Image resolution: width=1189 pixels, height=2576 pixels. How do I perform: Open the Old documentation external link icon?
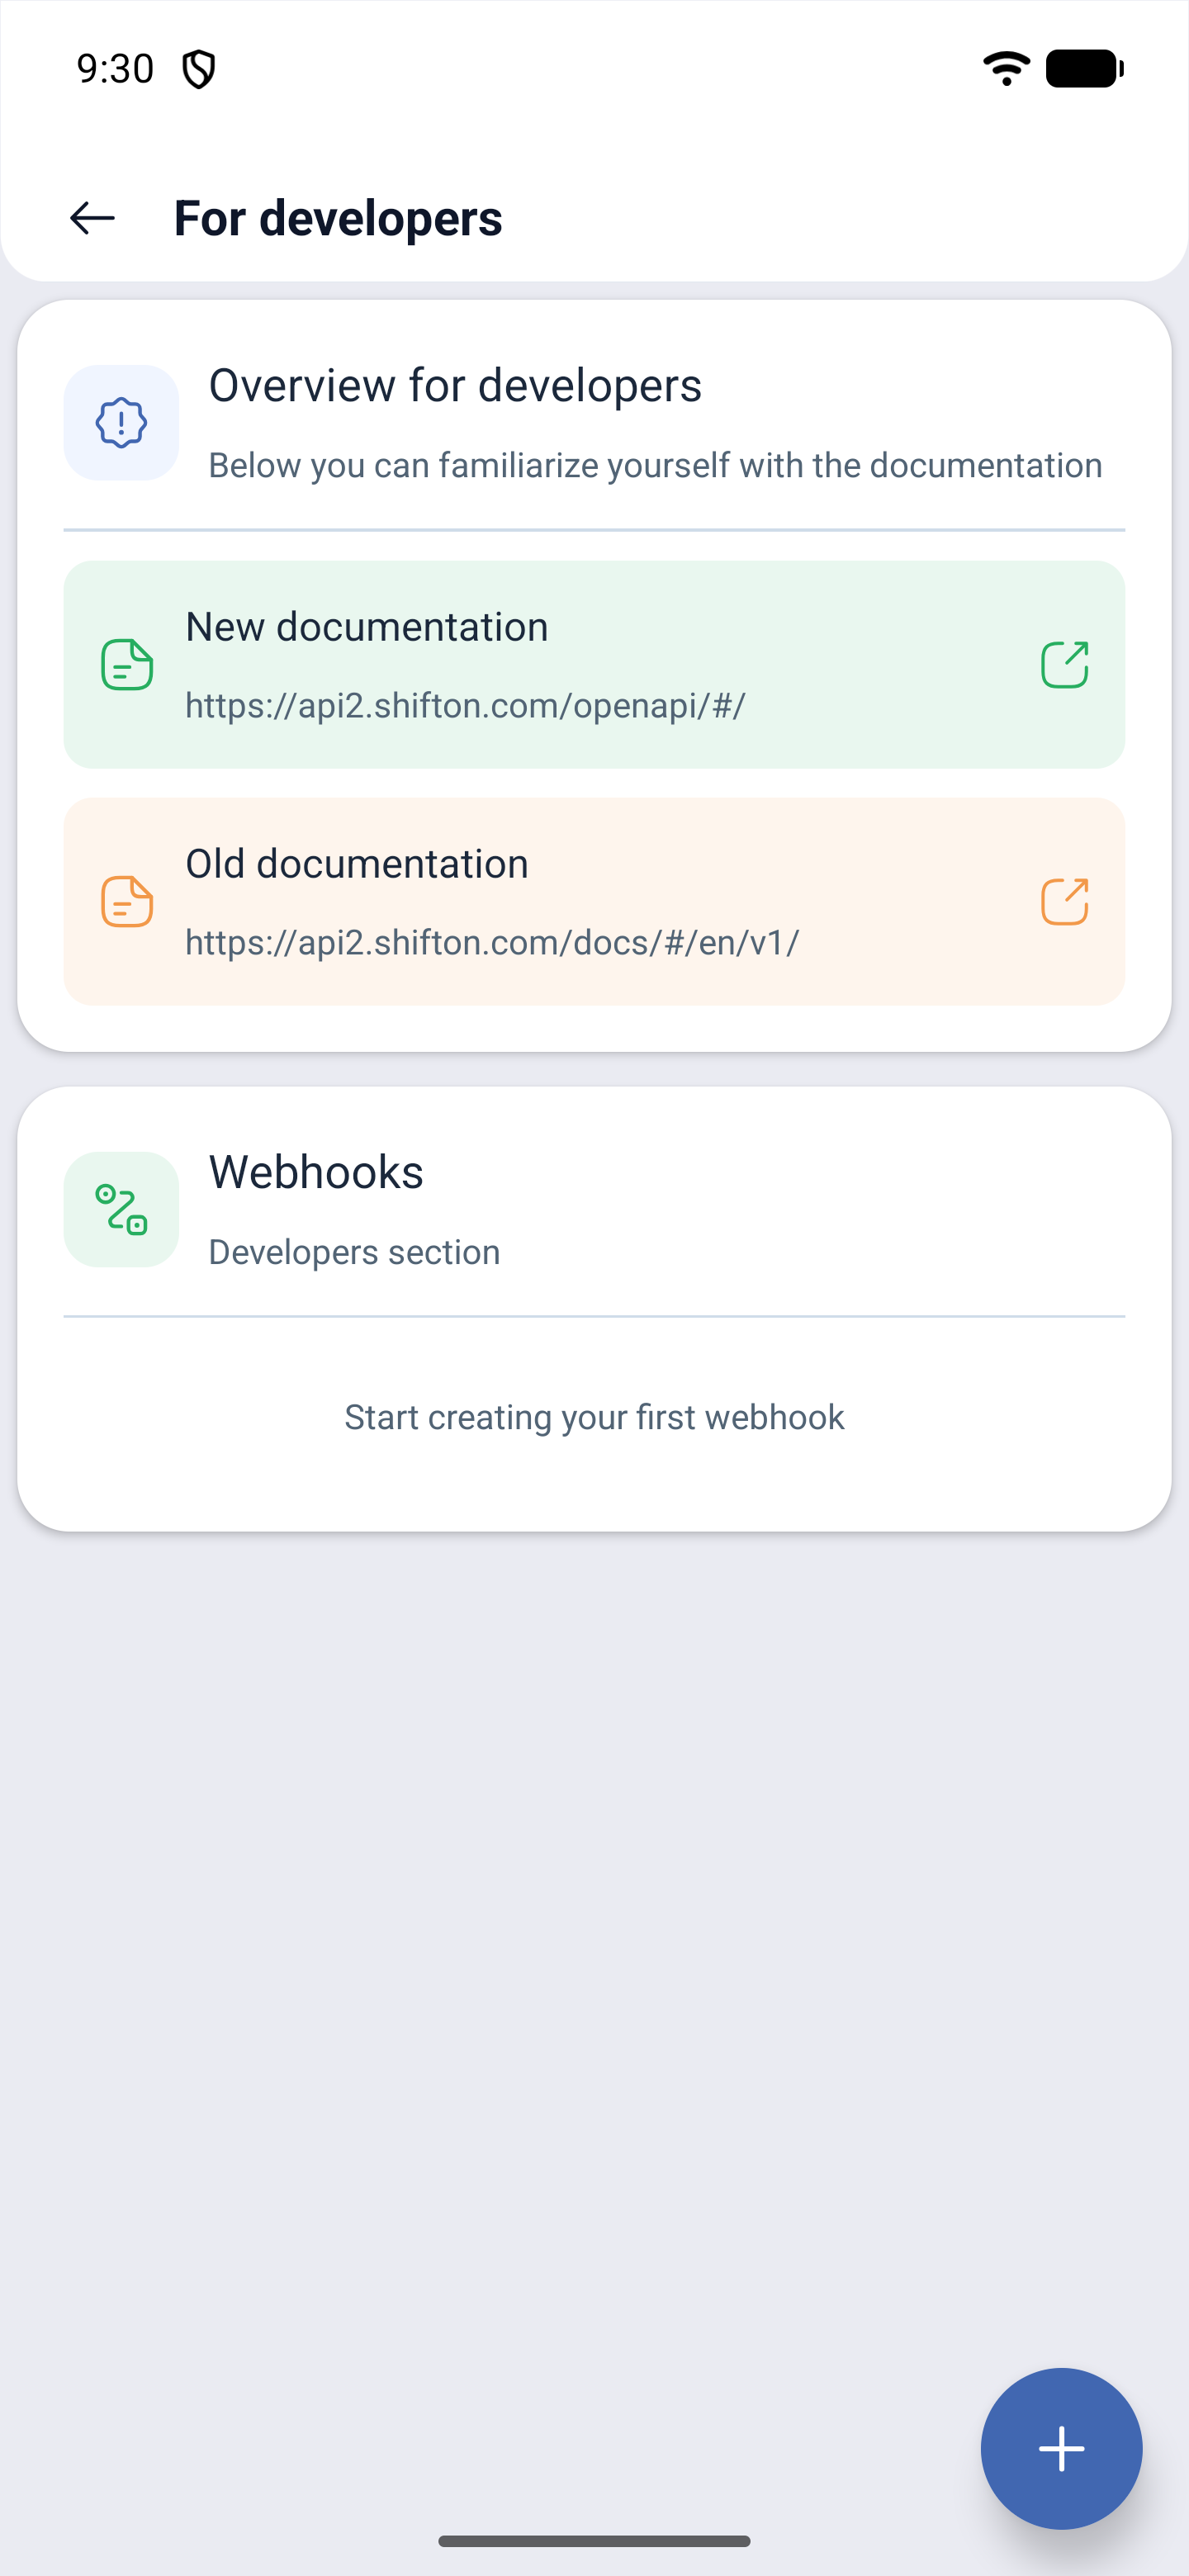click(1064, 902)
